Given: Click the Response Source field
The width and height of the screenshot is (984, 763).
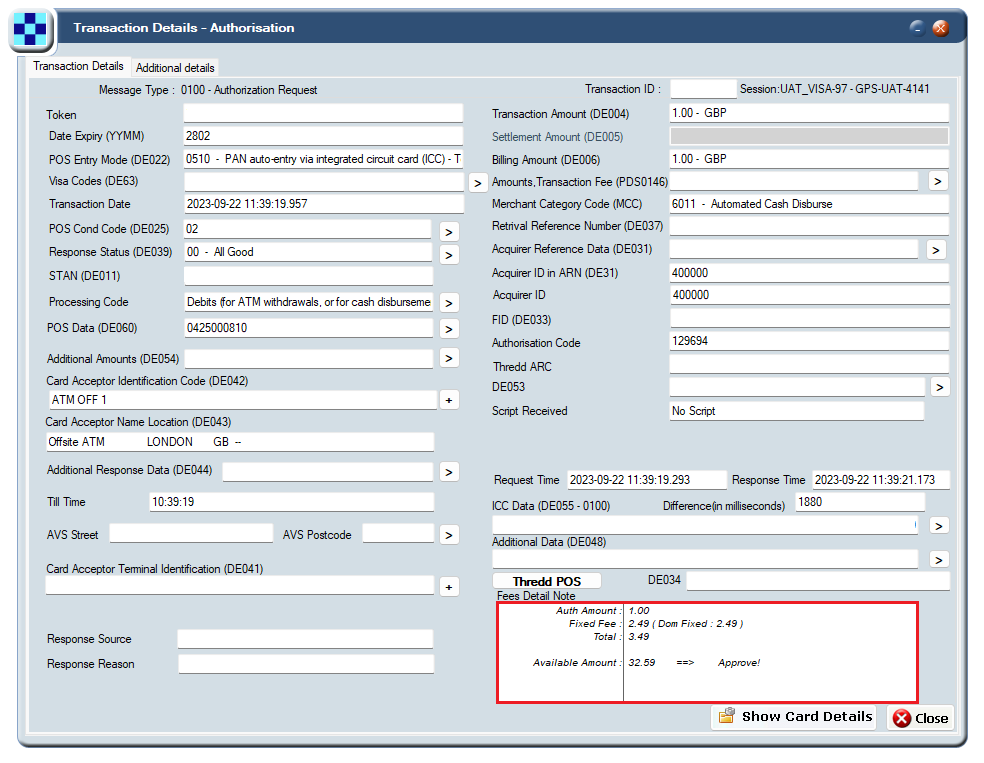Looking at the screenshot, I should click(305, 639).
